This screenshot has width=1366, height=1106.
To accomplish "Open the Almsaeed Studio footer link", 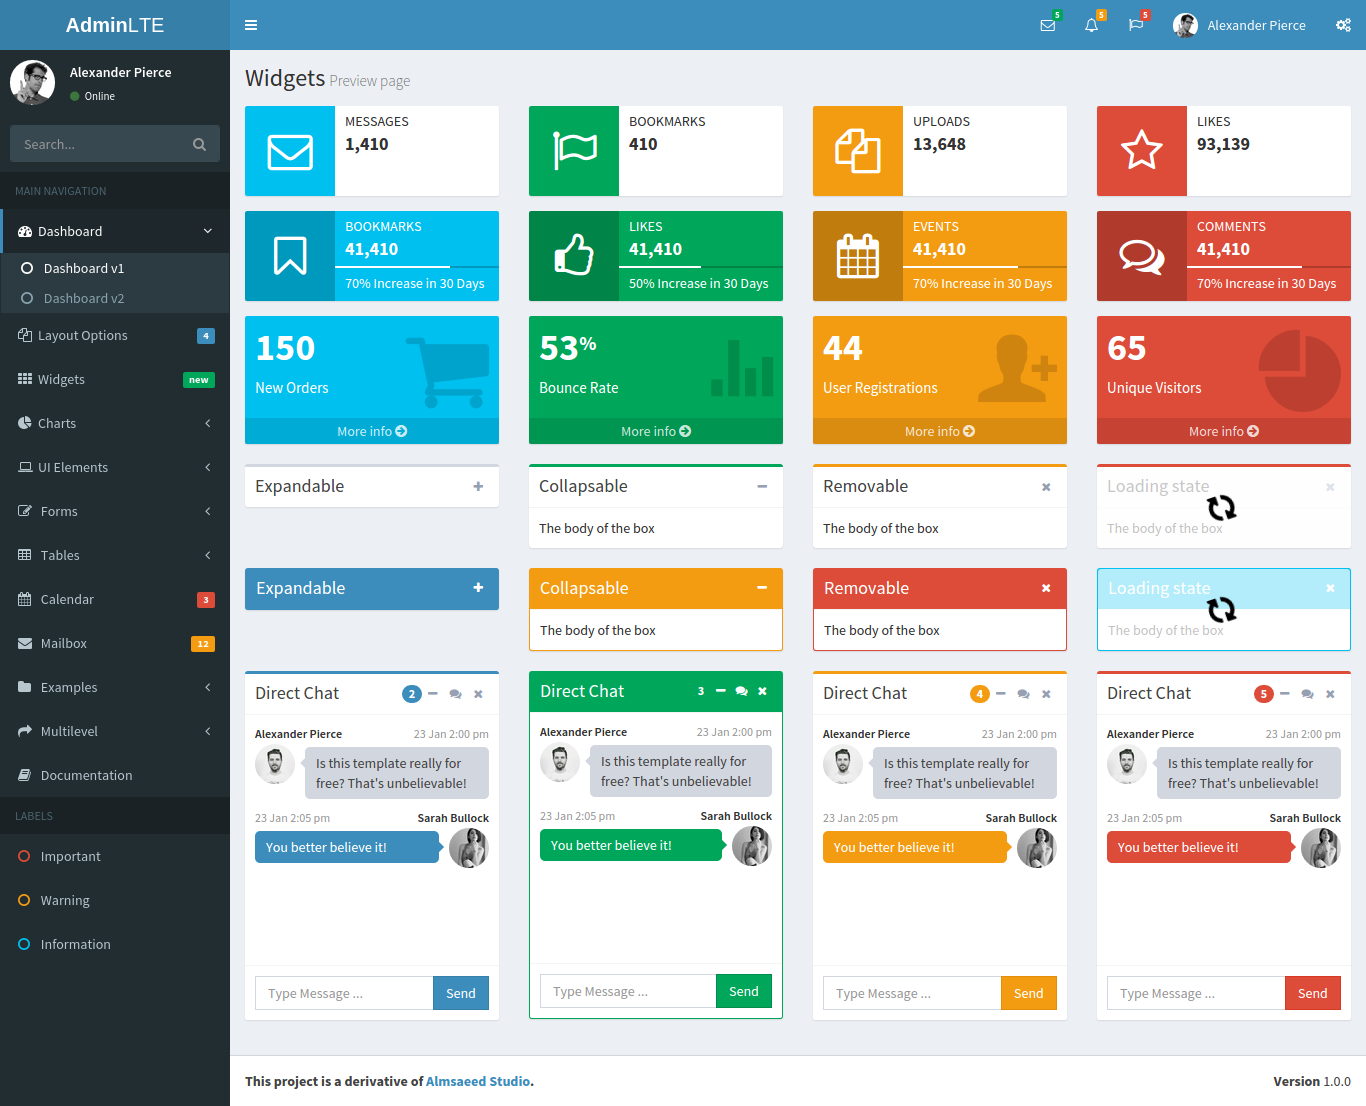I will (478, 1081).
